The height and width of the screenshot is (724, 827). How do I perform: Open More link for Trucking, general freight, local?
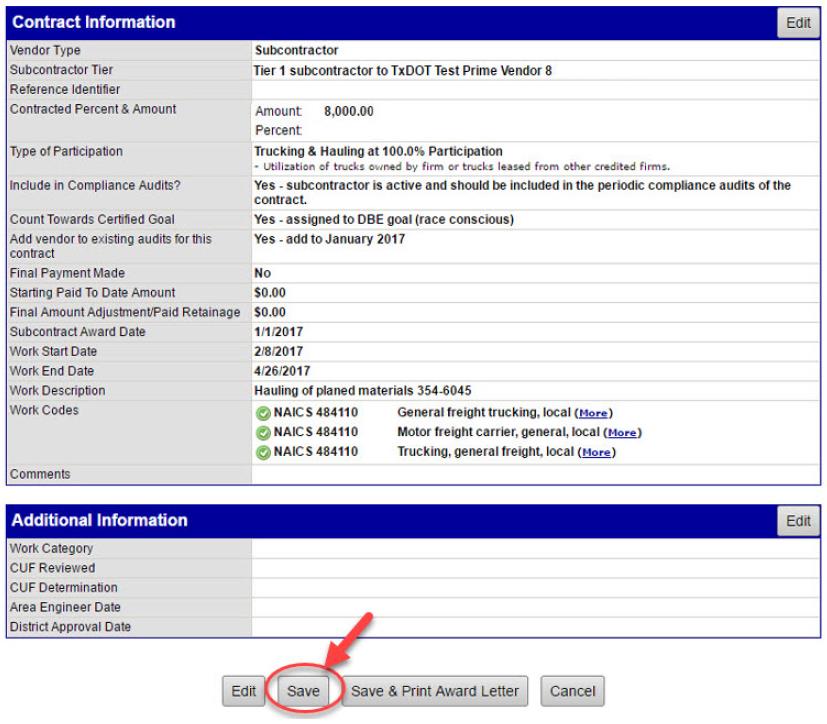pyautogui.click(x=597, y=452)
